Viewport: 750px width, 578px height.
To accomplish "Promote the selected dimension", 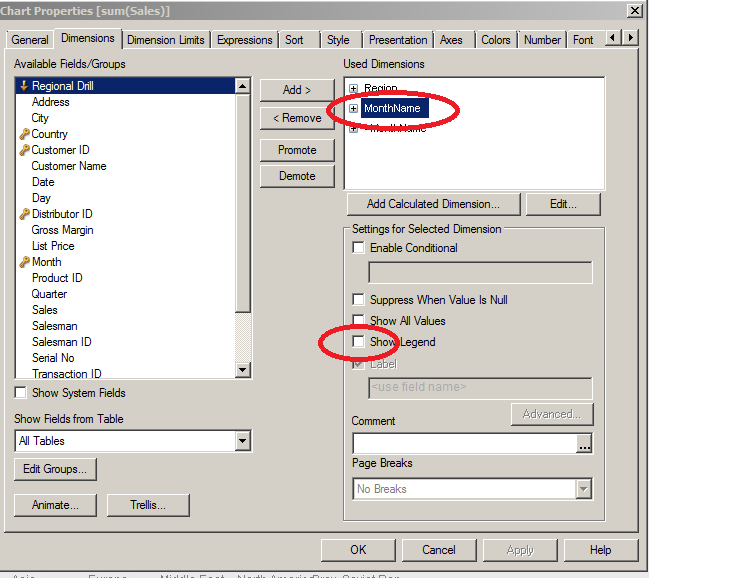I will point(297,150).
